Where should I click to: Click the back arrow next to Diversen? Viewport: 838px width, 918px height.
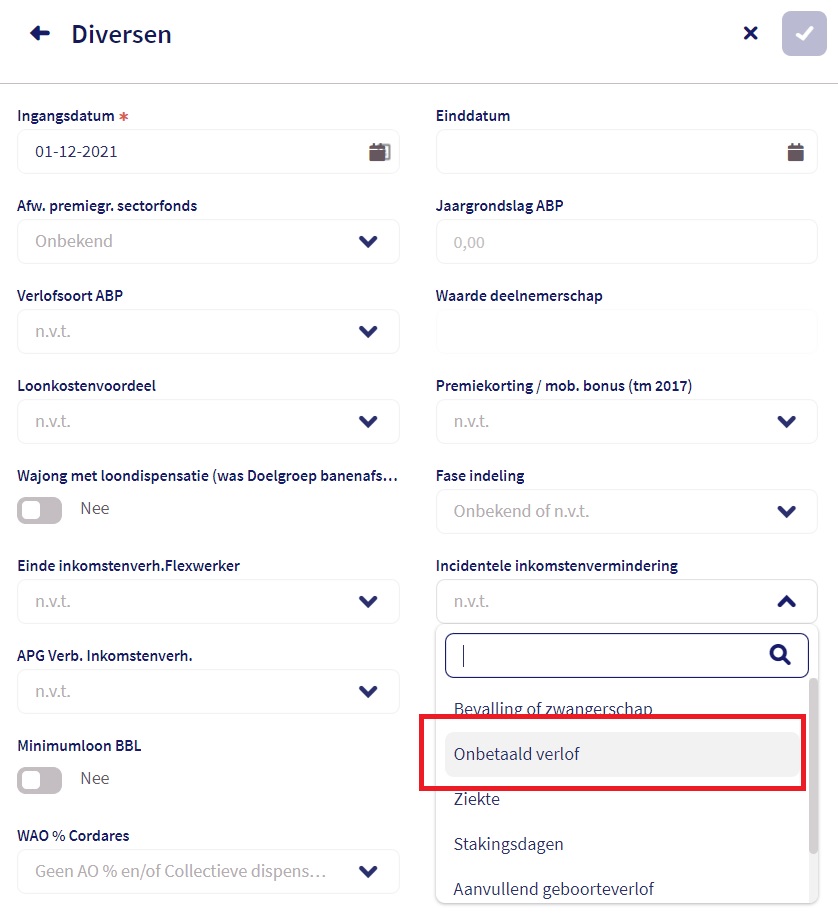pyautogui.click(x=40, y=34)
